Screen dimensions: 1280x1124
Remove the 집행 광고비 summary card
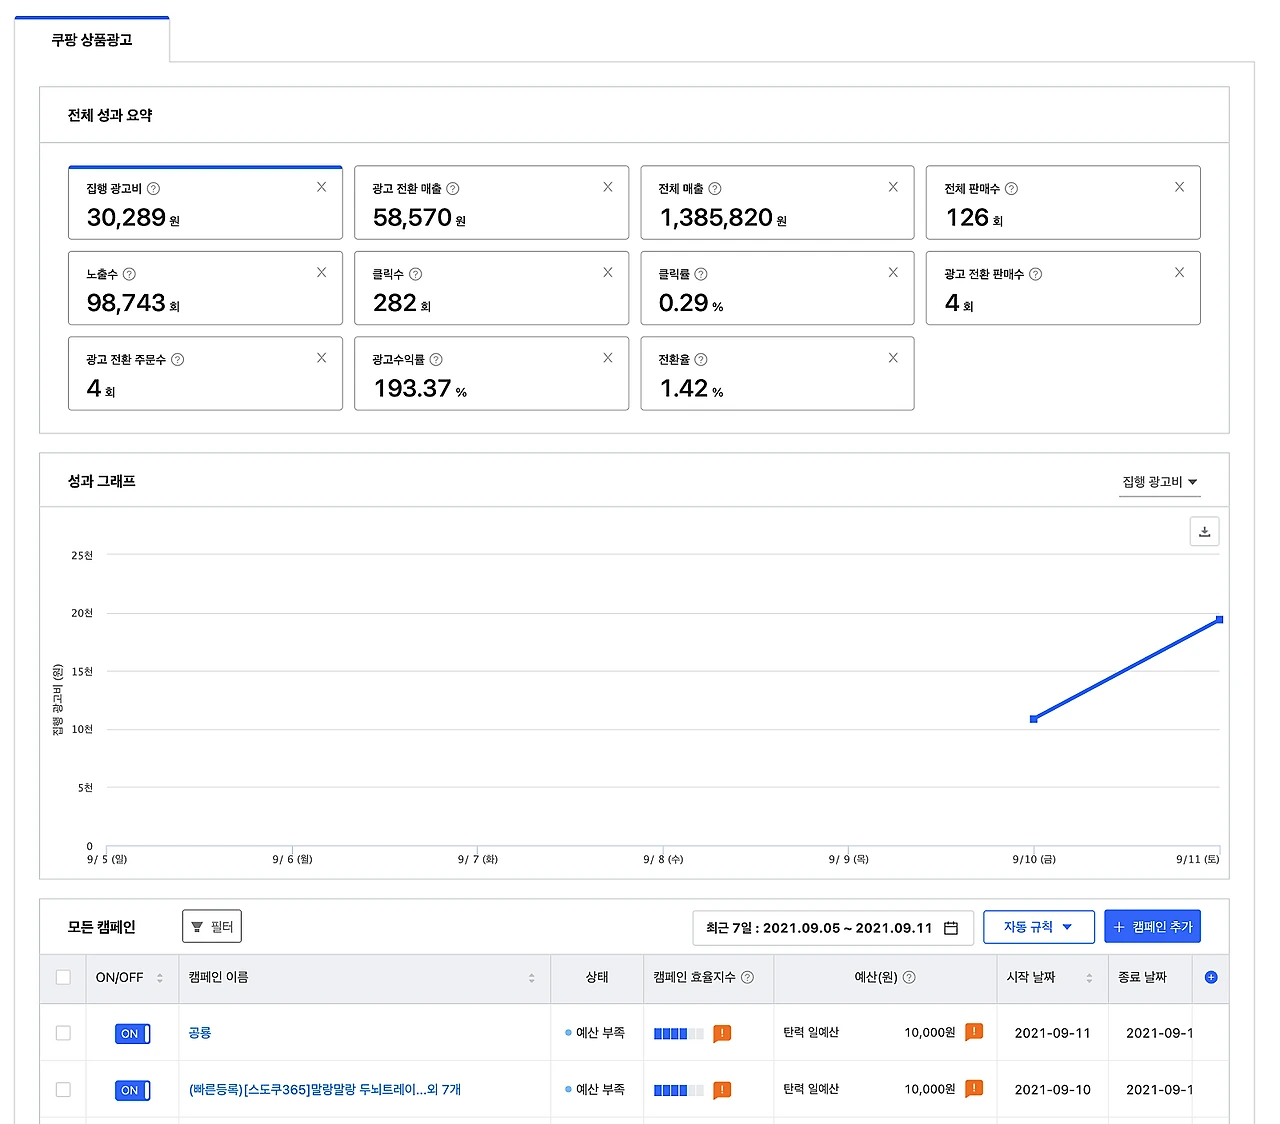tap(321, 187)
